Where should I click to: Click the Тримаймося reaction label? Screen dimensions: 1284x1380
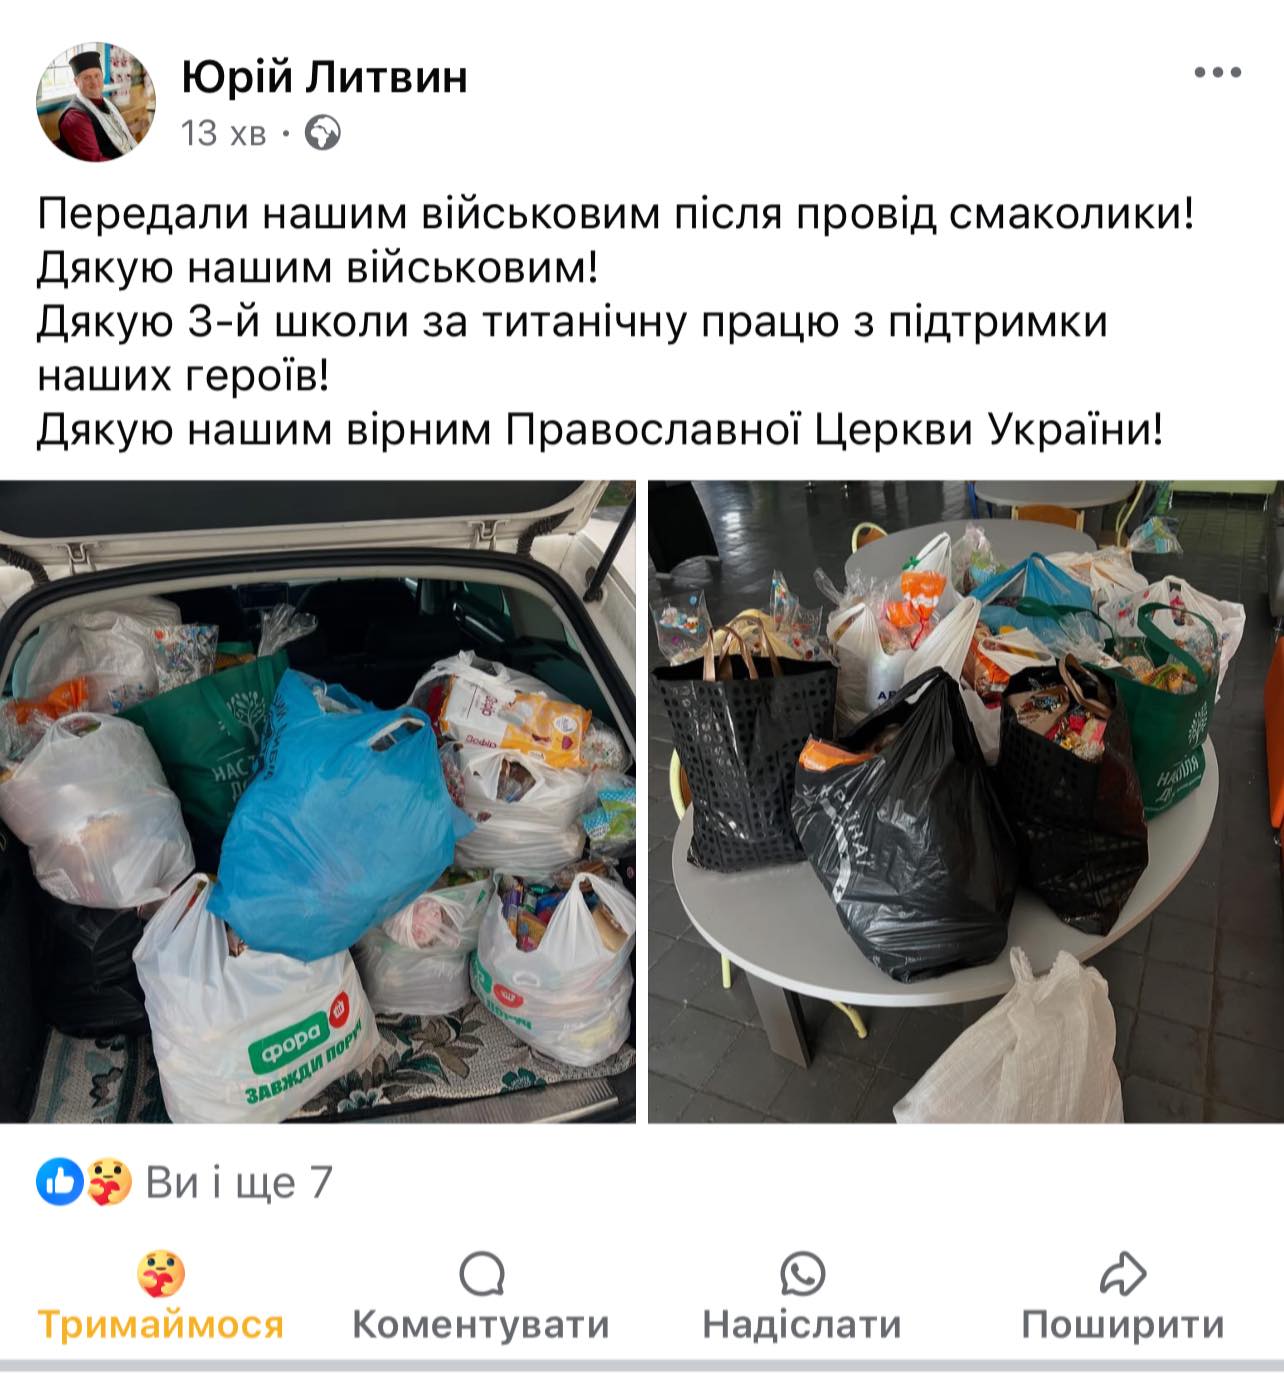point(161,1324)
